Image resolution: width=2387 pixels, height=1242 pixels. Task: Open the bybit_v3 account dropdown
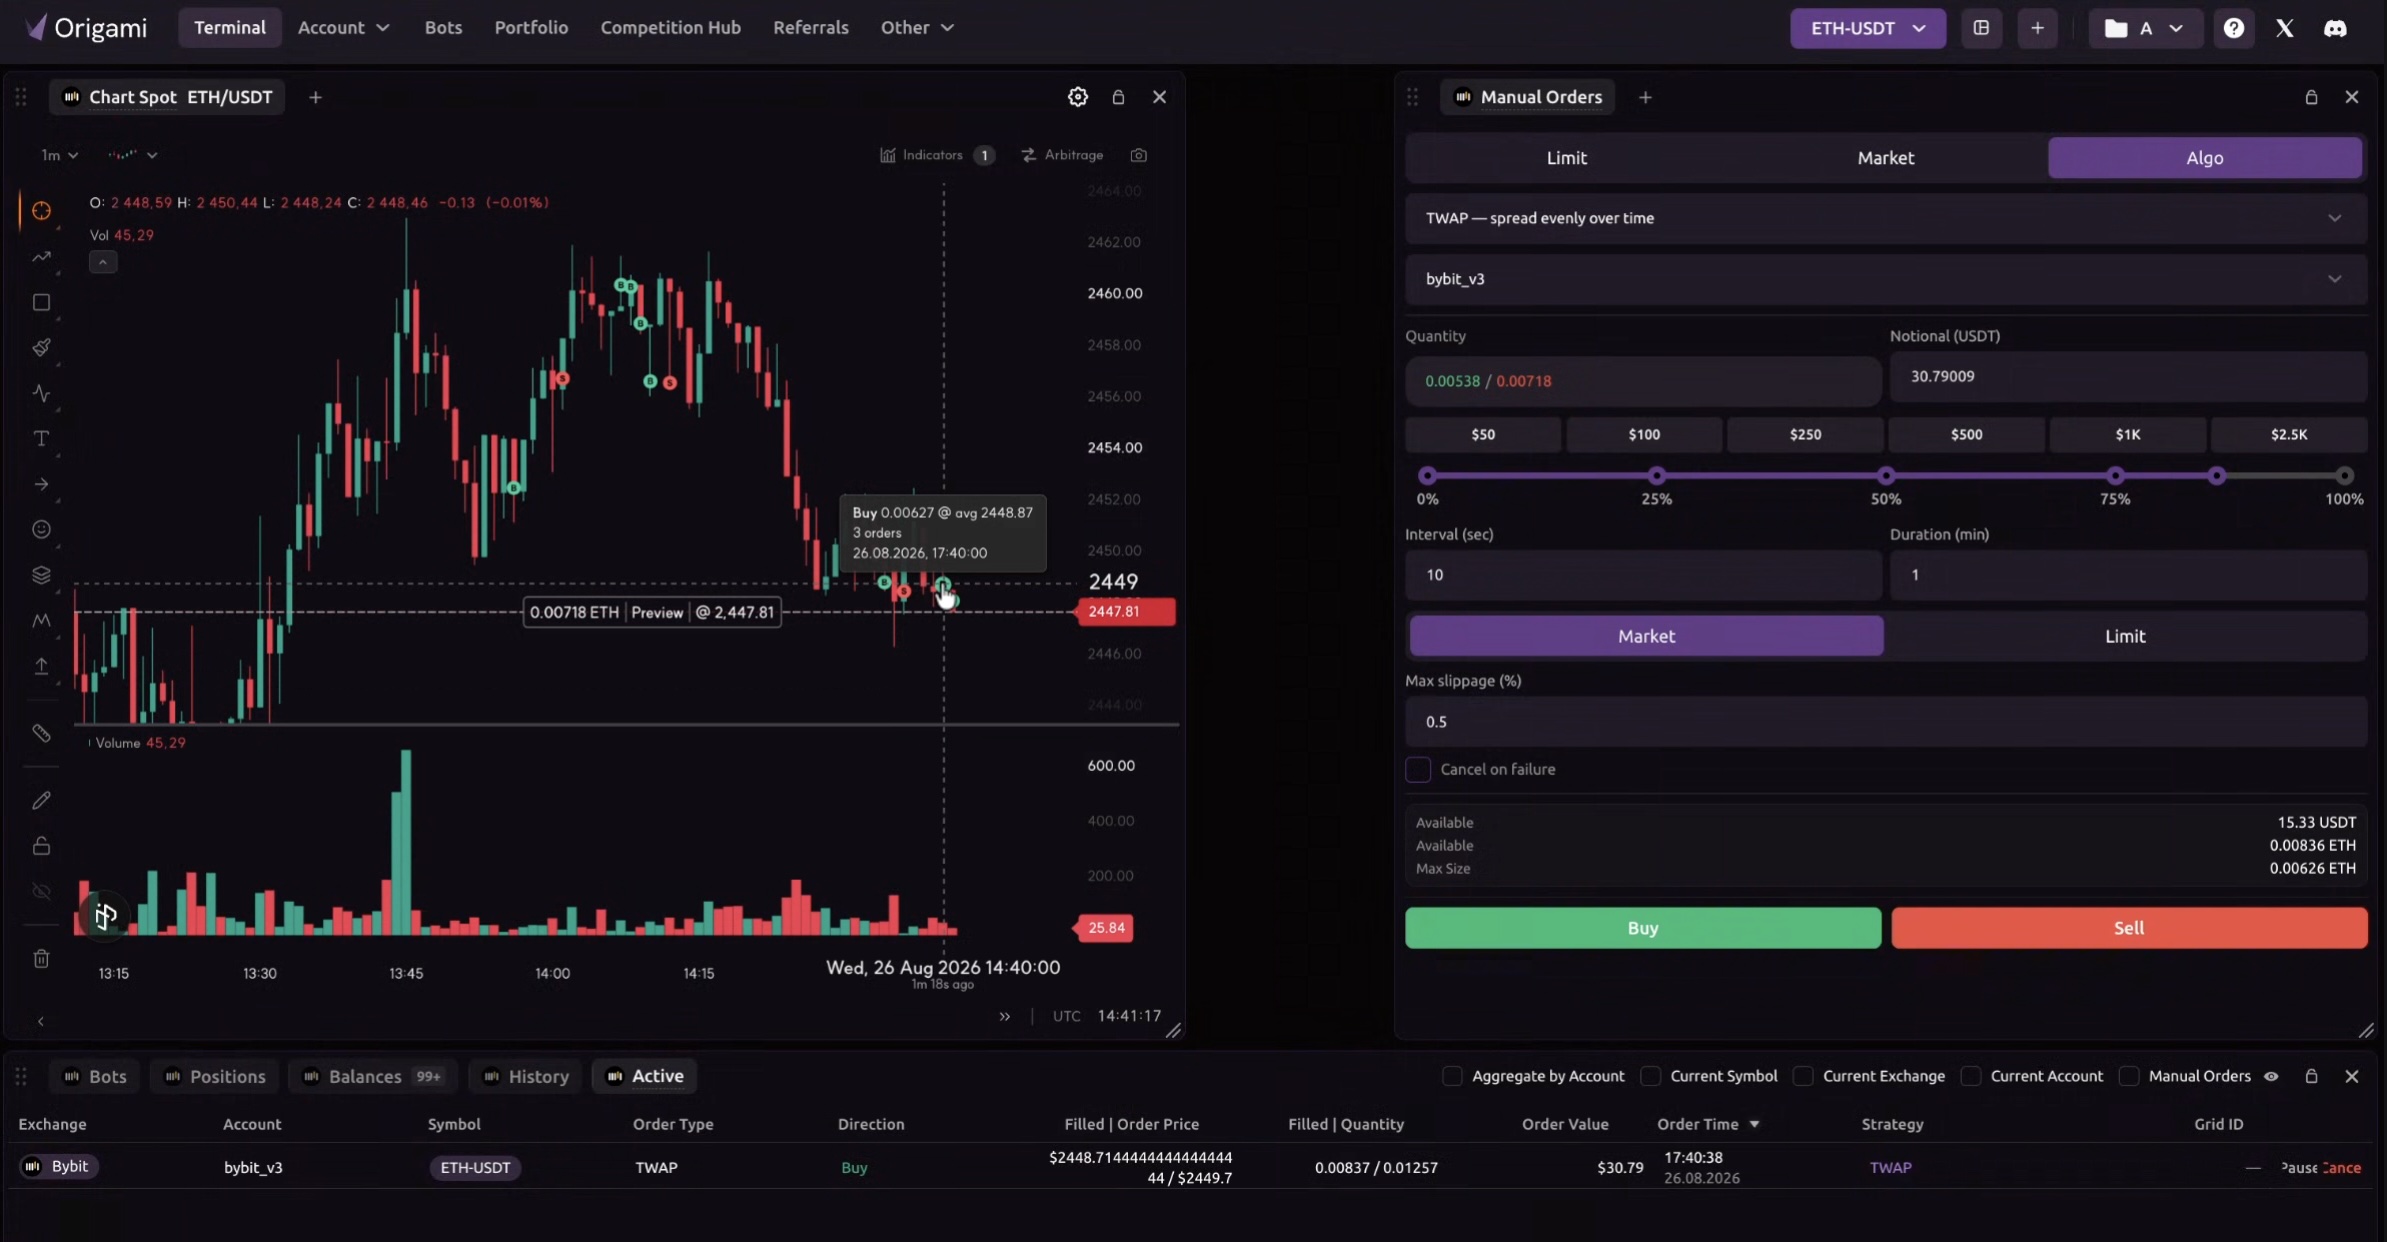1885,279
